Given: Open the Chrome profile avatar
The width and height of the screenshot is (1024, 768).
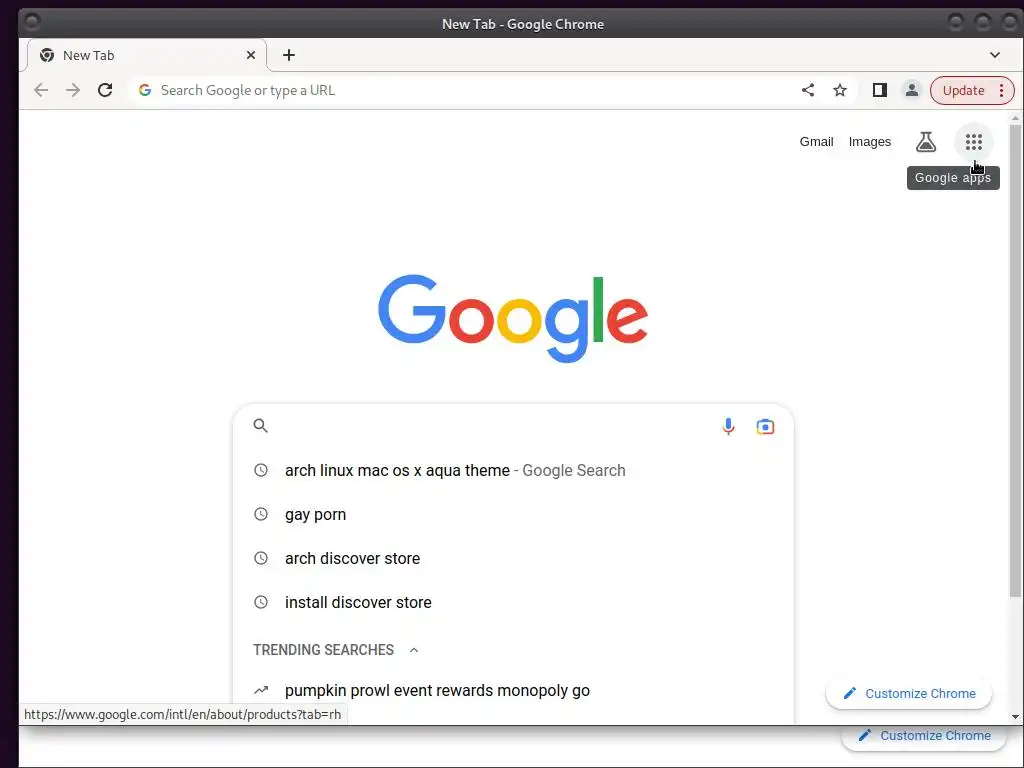Looking at the screenshot, I should pyautogui.click(x=912, y=90).
